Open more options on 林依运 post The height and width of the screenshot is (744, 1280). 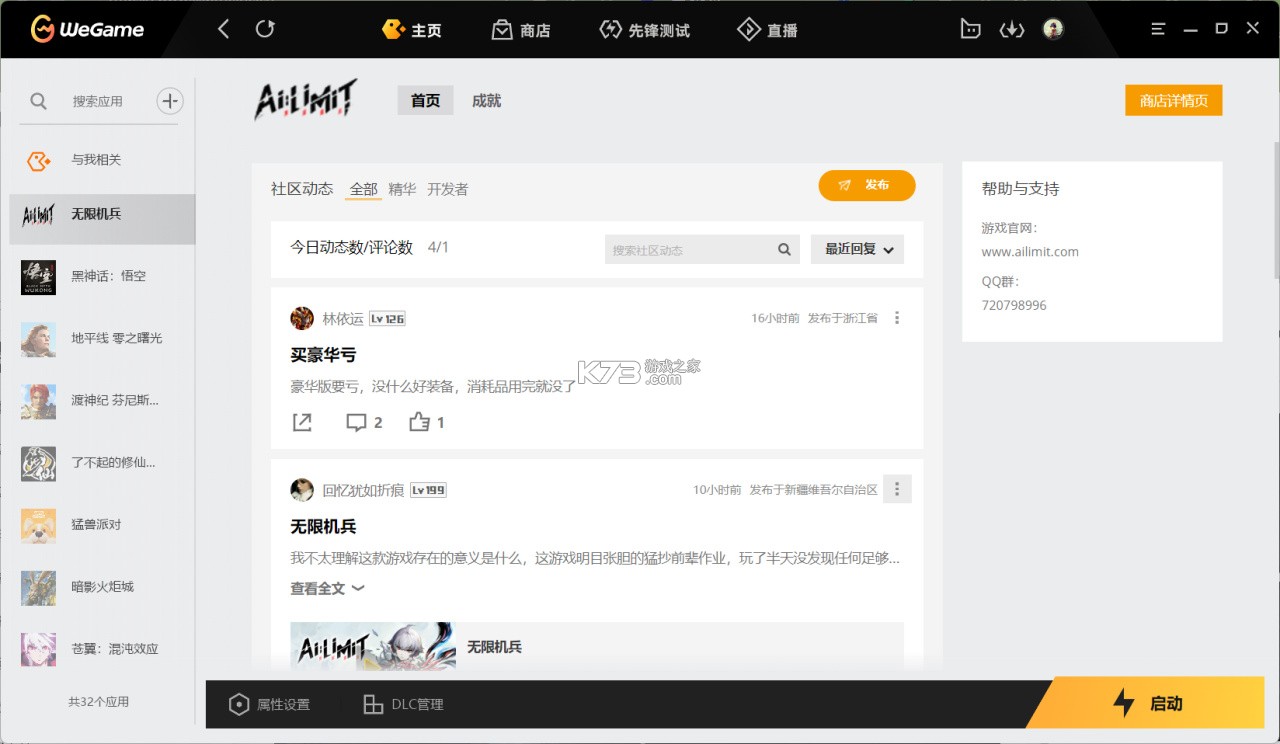click(897, 318)
